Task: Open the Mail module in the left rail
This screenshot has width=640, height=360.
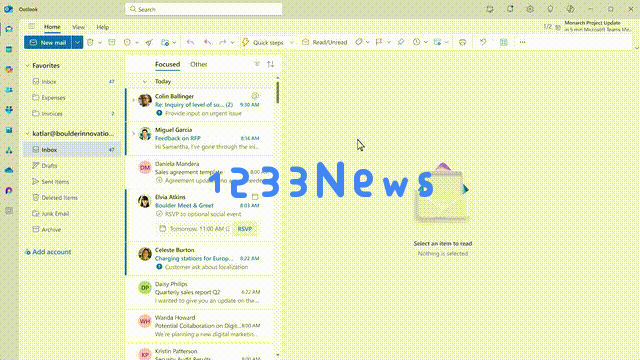Action: click(9, 29)
